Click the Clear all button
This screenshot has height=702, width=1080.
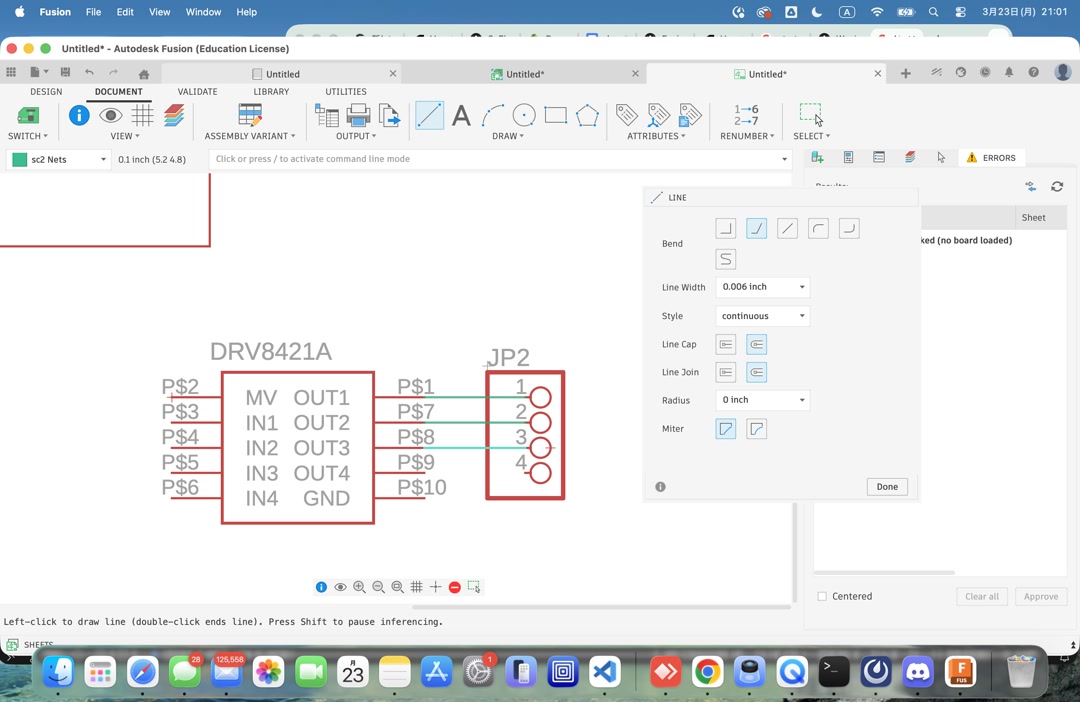[x=981, y=596]
